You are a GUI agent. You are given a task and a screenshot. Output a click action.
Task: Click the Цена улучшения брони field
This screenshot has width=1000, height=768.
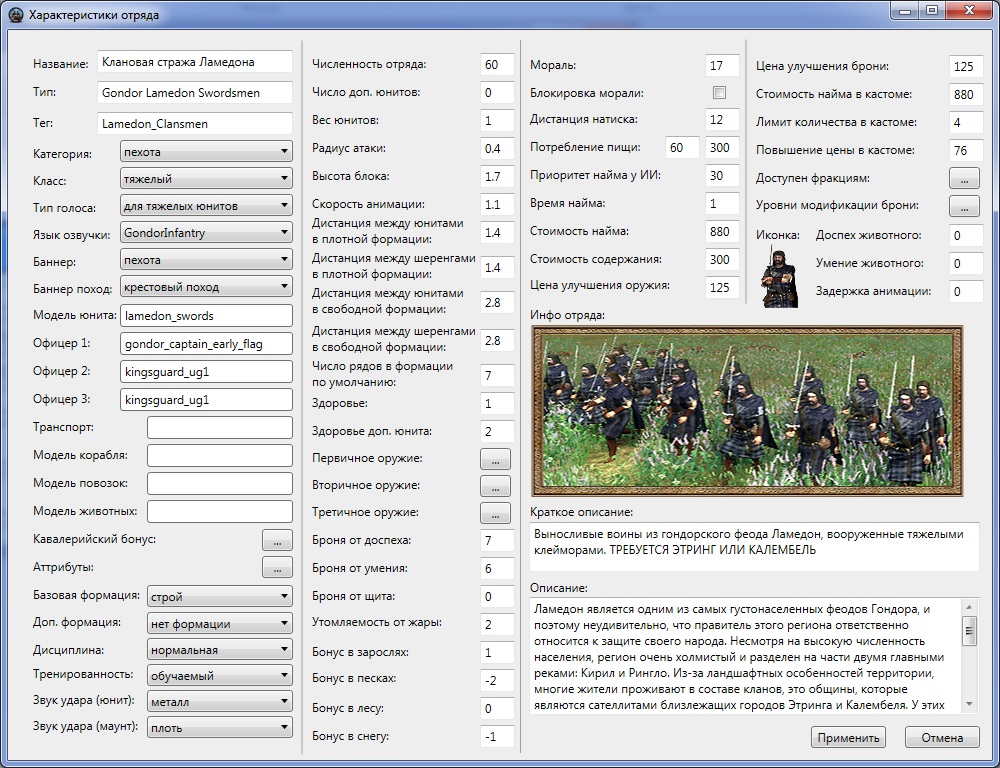coord(966,67)
